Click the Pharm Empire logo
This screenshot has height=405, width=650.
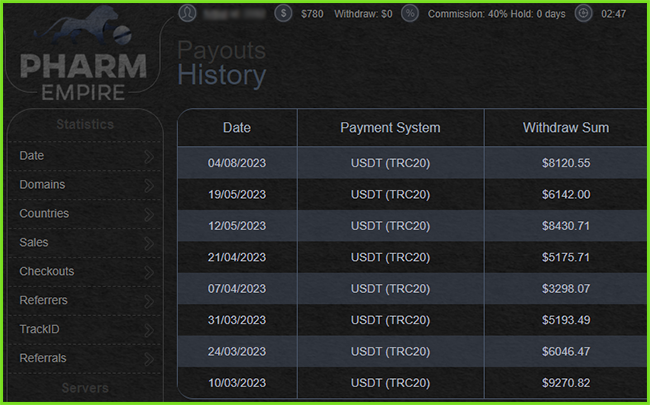click(x=84, y=62)
